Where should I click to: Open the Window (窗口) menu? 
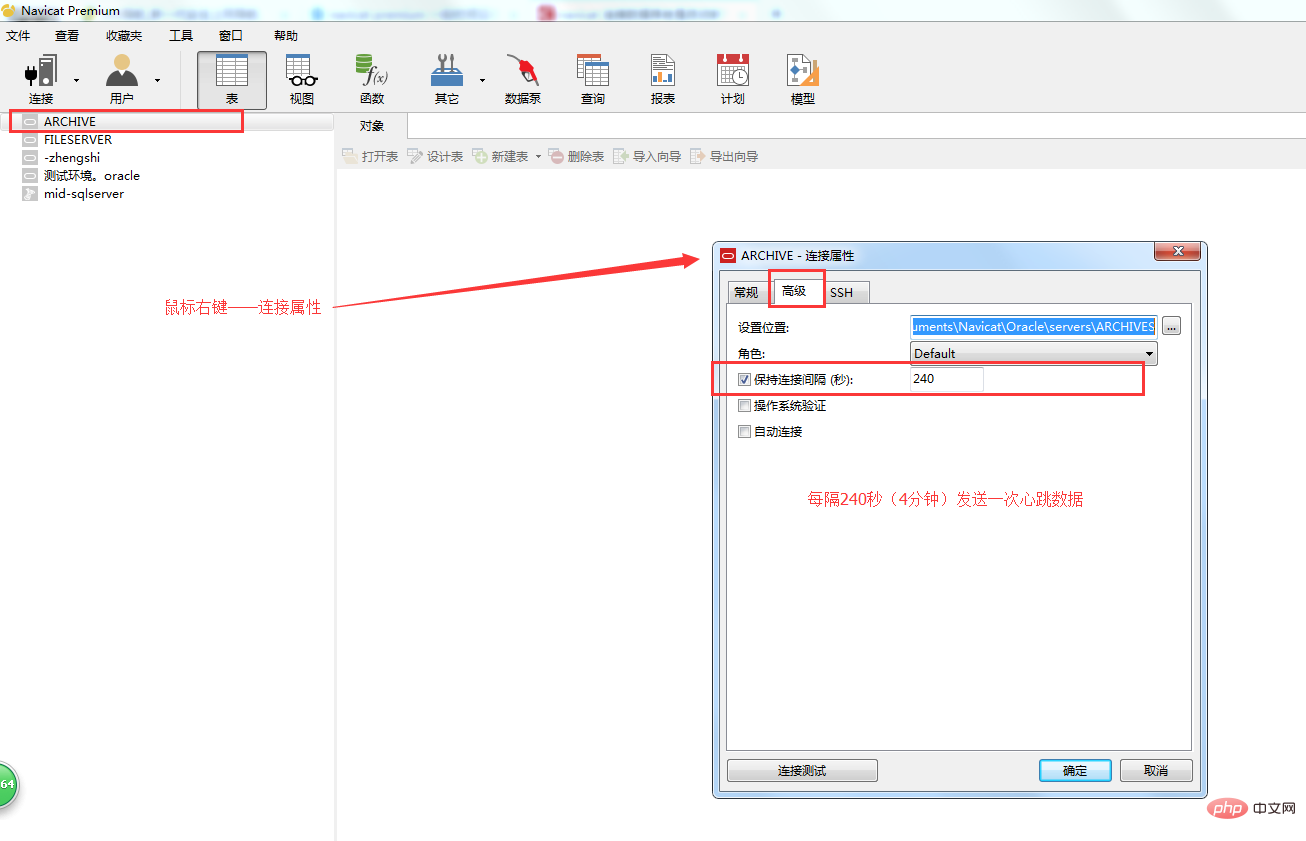231,35
